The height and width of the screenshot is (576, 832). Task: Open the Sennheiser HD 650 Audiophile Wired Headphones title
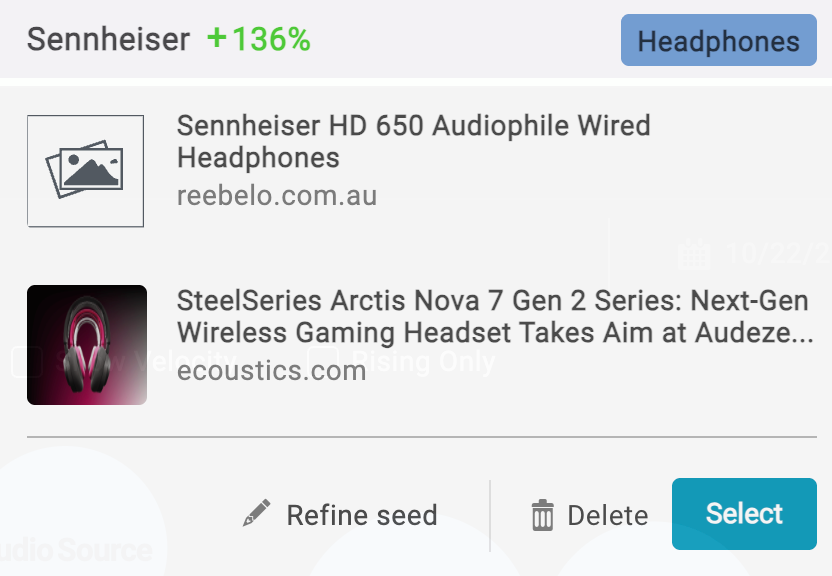coord(413,141)
